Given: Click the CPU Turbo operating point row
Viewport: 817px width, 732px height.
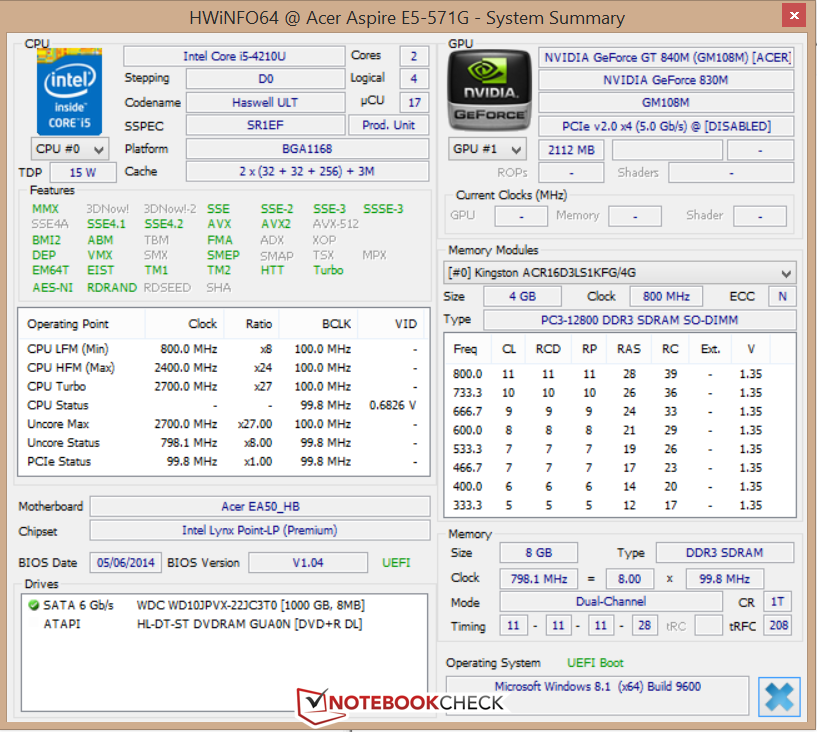Looking at the screenshot, I should click(223, 387).
